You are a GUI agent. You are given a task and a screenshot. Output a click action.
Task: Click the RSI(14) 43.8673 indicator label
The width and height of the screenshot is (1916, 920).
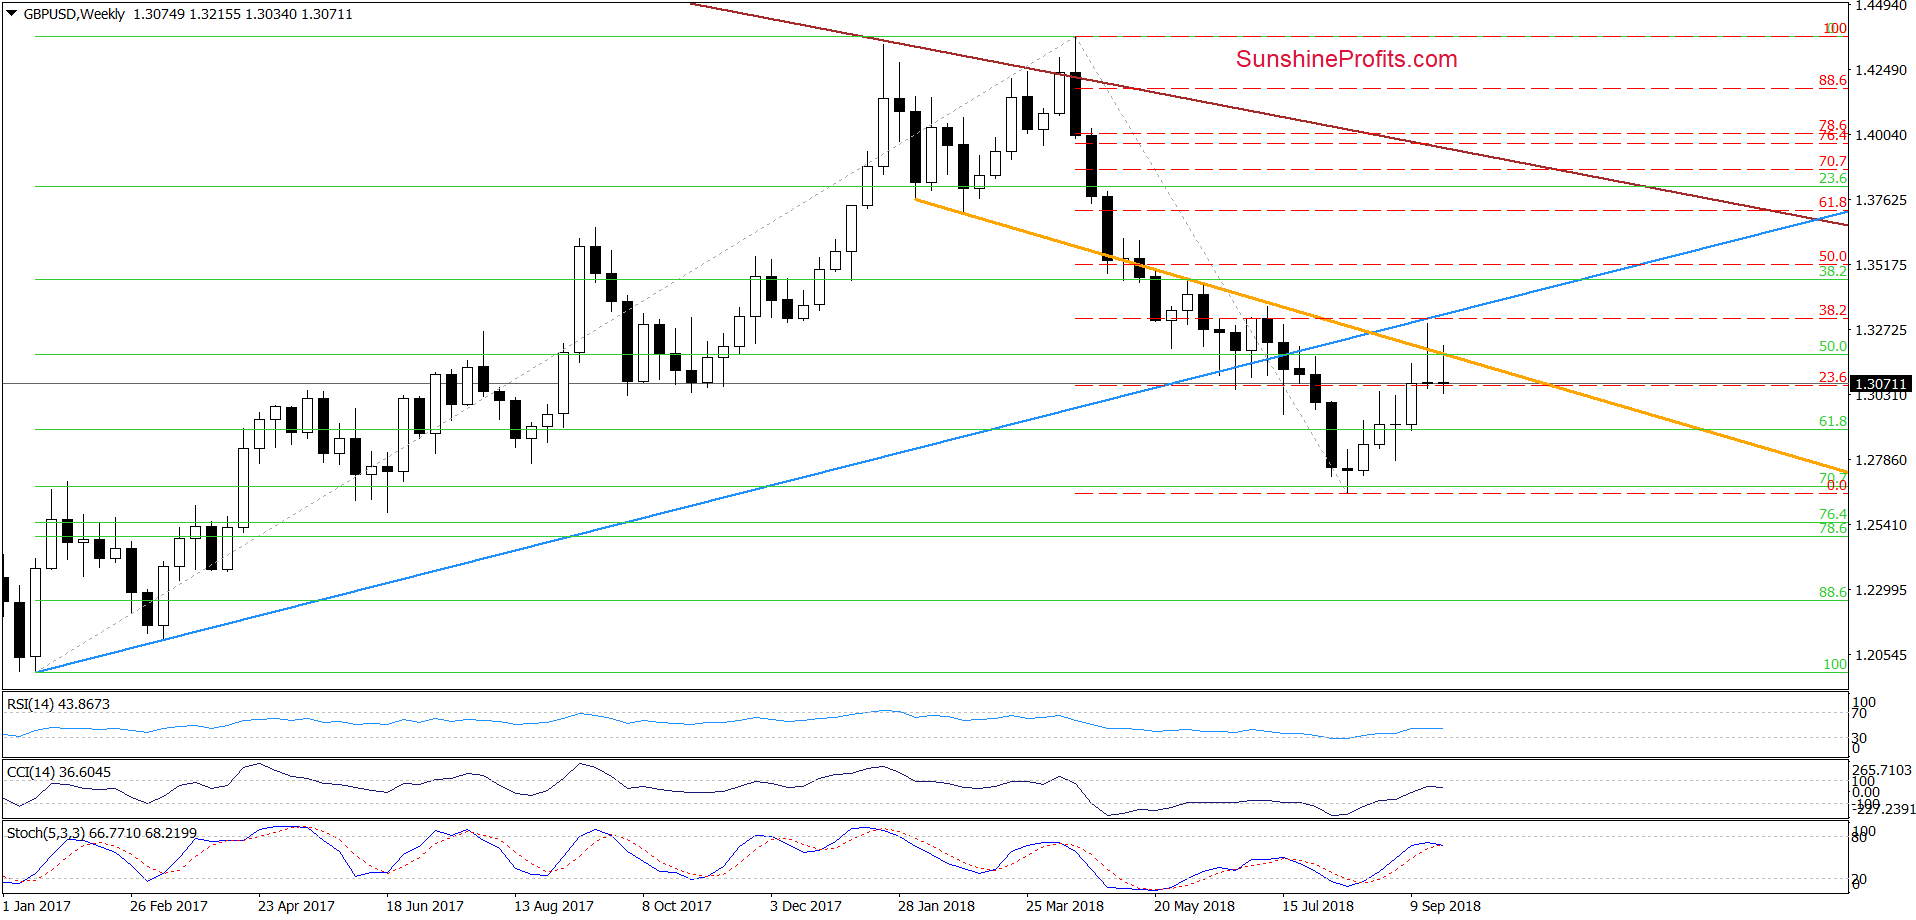coord(58,704)
